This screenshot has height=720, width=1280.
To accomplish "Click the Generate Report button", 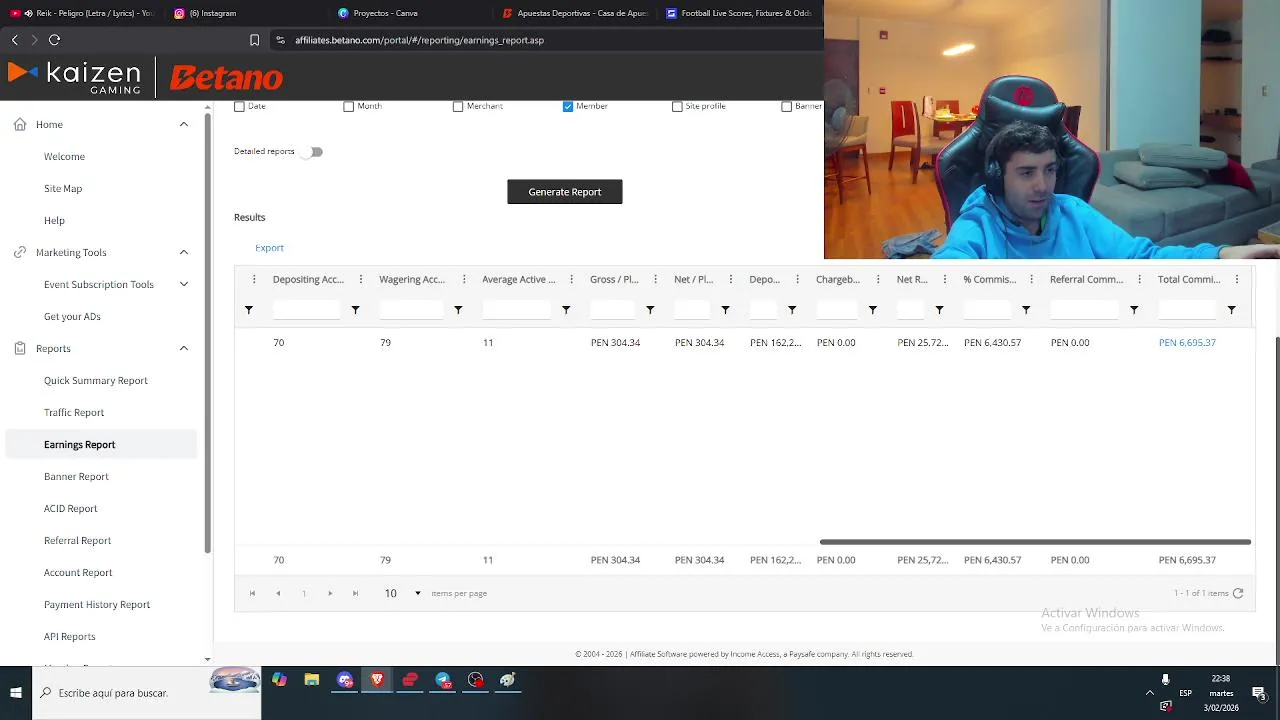I will pos(565,192).
